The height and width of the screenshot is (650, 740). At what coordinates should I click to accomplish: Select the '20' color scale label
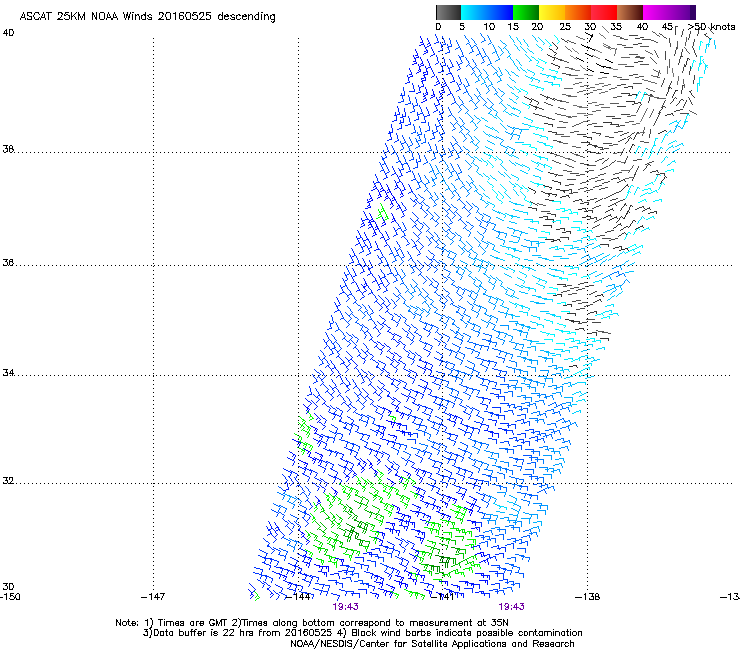pyautogui.click(x=538, y=27)
